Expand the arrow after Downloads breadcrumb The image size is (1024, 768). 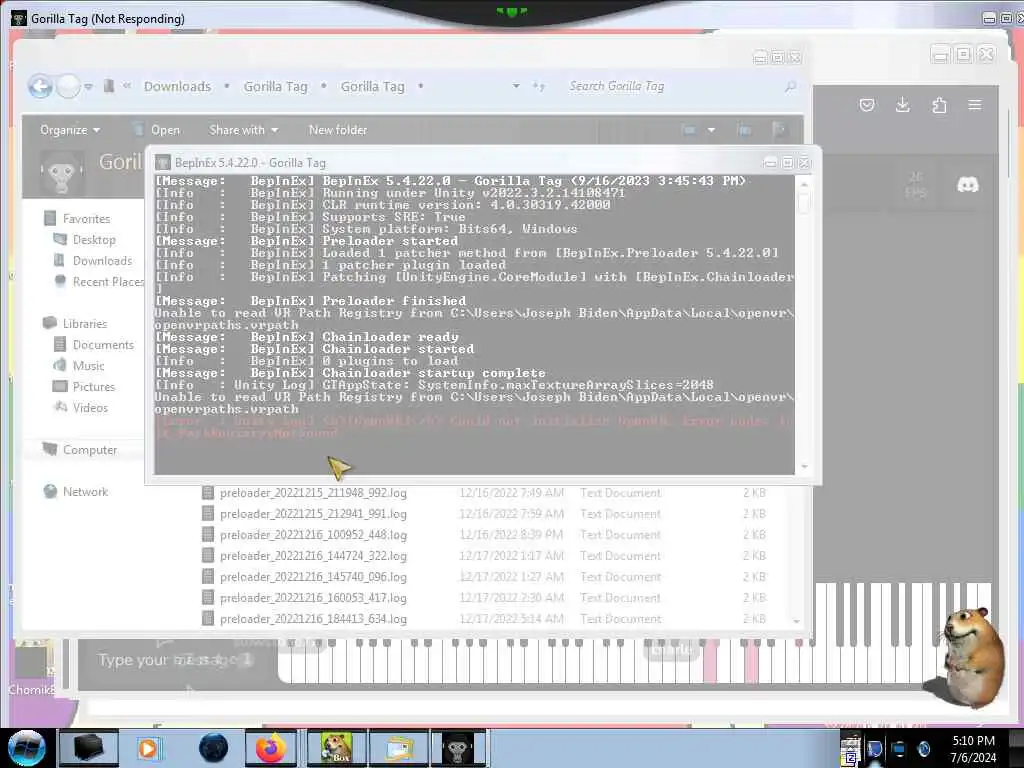pos(227,86)
